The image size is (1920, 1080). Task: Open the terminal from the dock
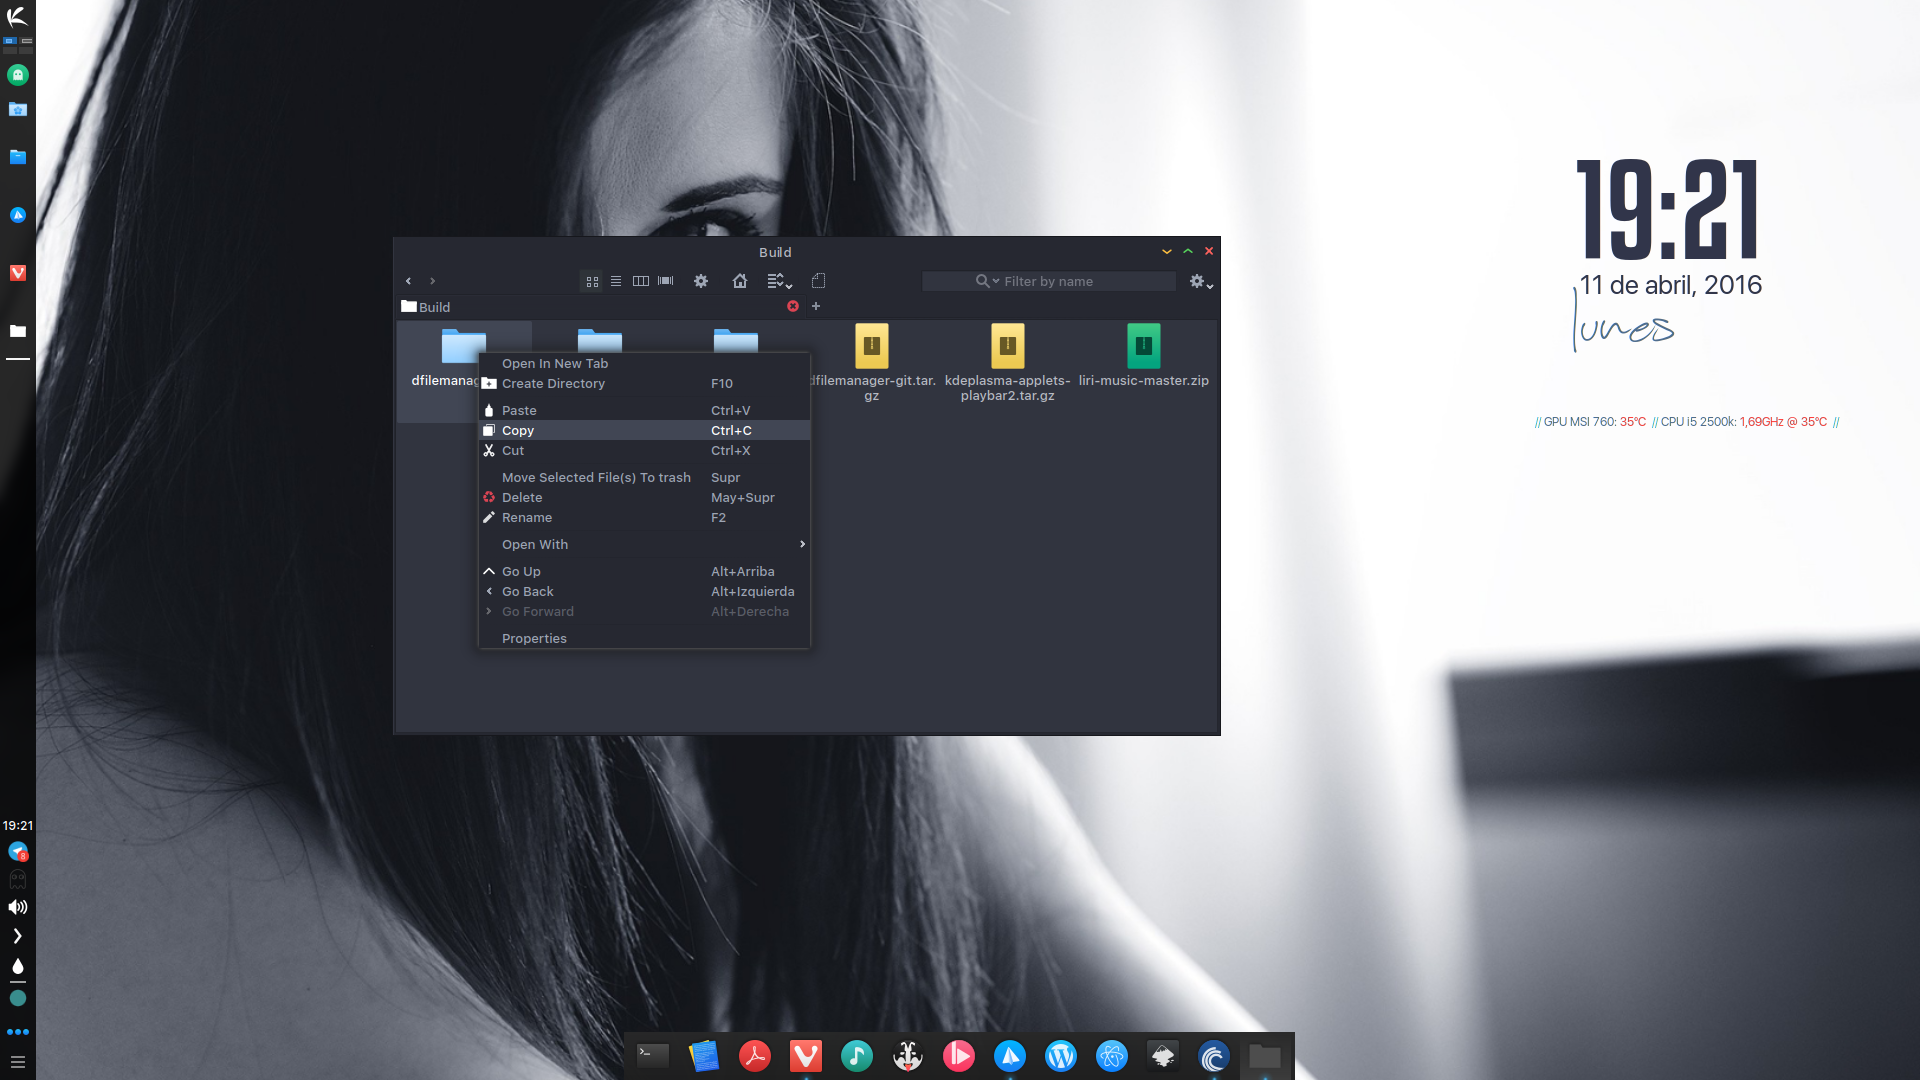coord(651,1056)
